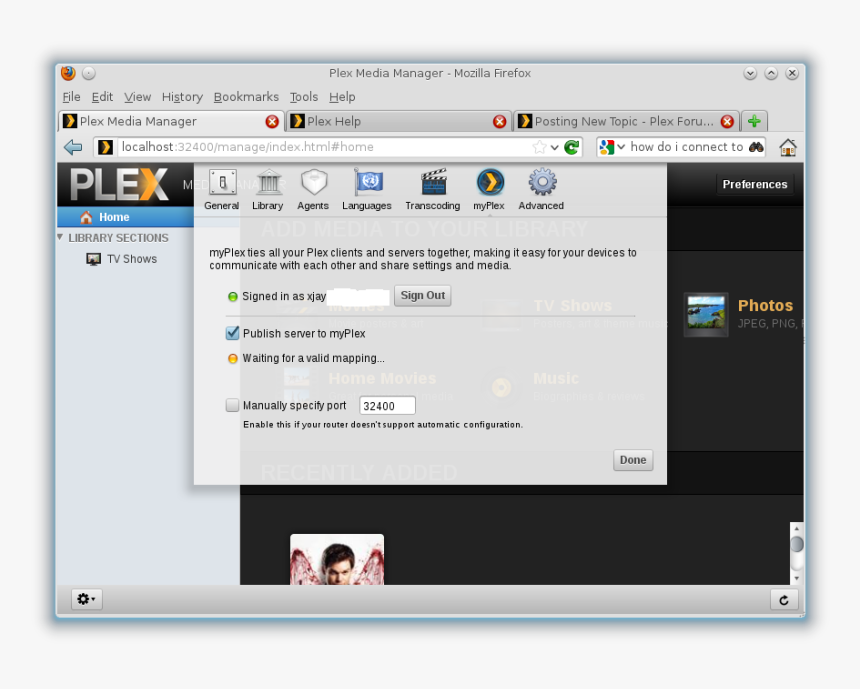The height and width of the screenshot is (689, 860).
Task: Open the search engine dropdown
Action: (611, 147)
